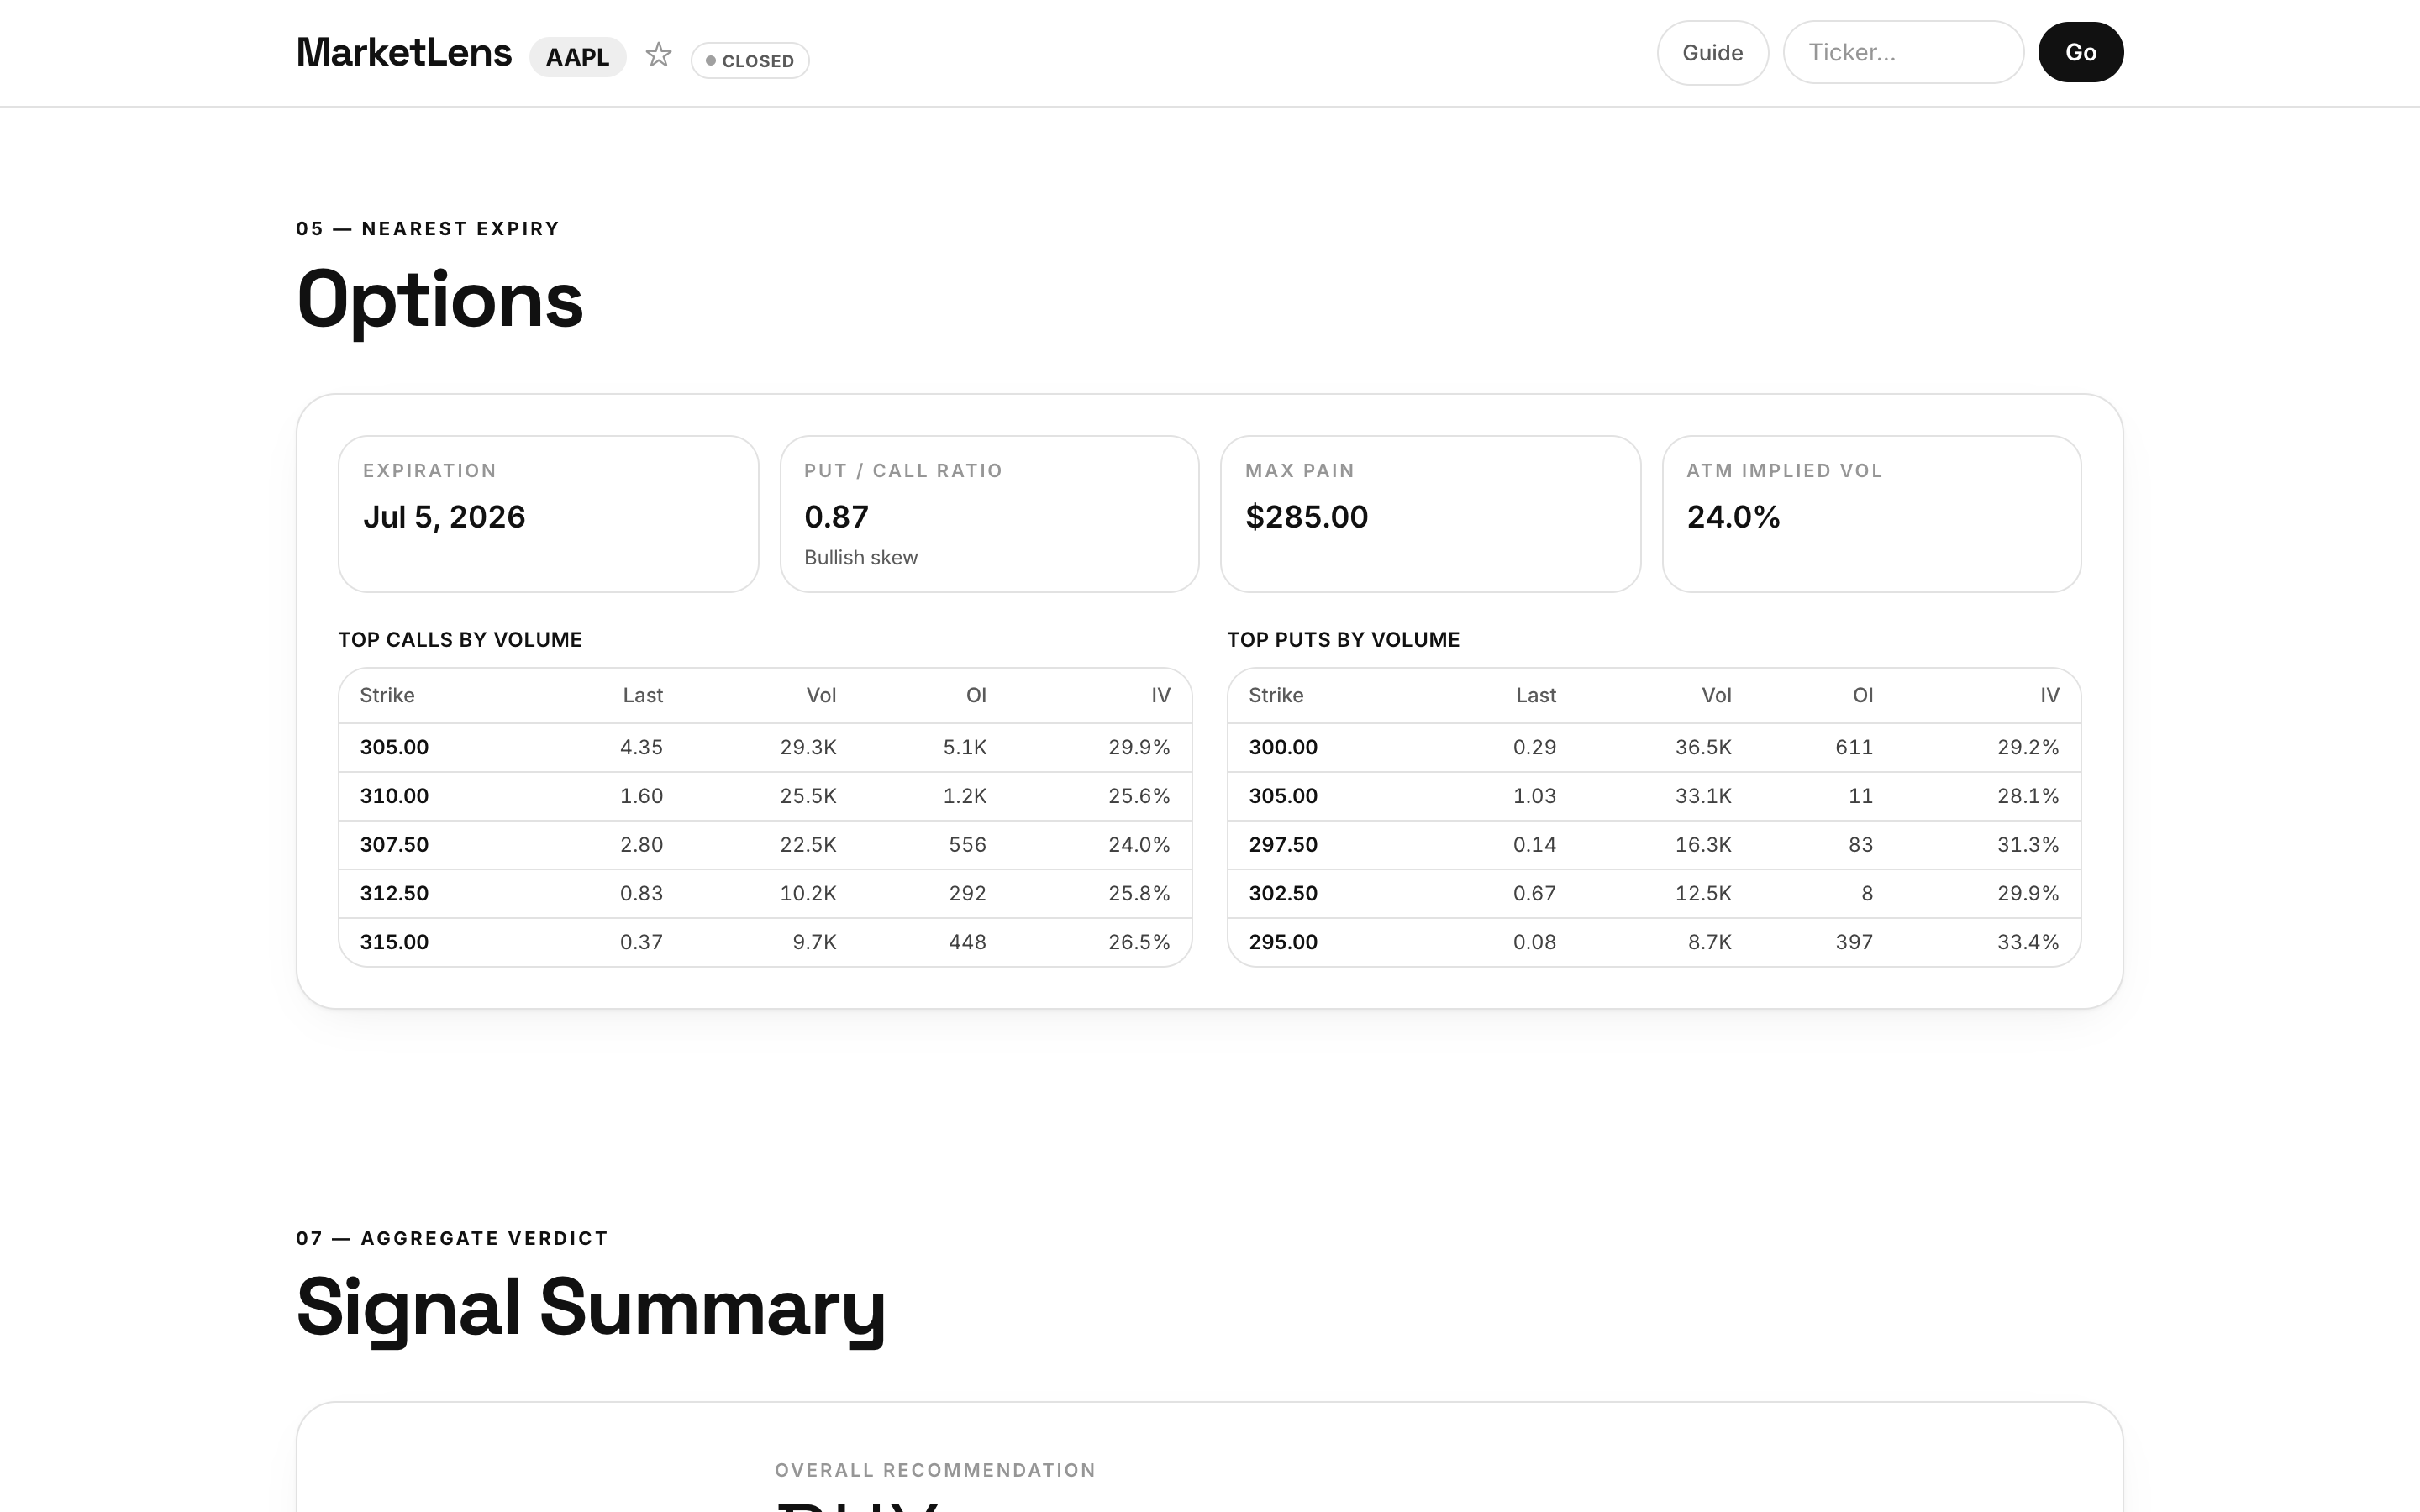The height and width of the screenshot is (1512, 2420).
Task: Select the 310.00 call strike row
Action: pos(765,796)
